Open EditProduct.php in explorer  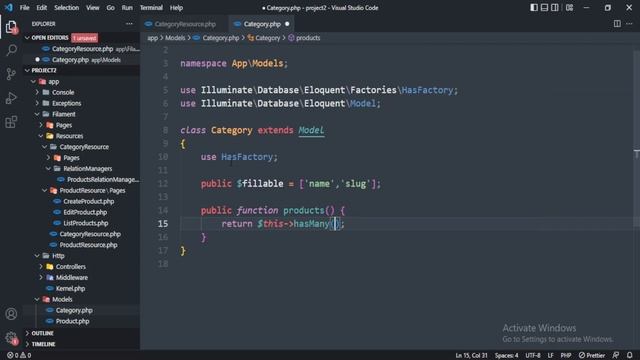pos(85,212)
